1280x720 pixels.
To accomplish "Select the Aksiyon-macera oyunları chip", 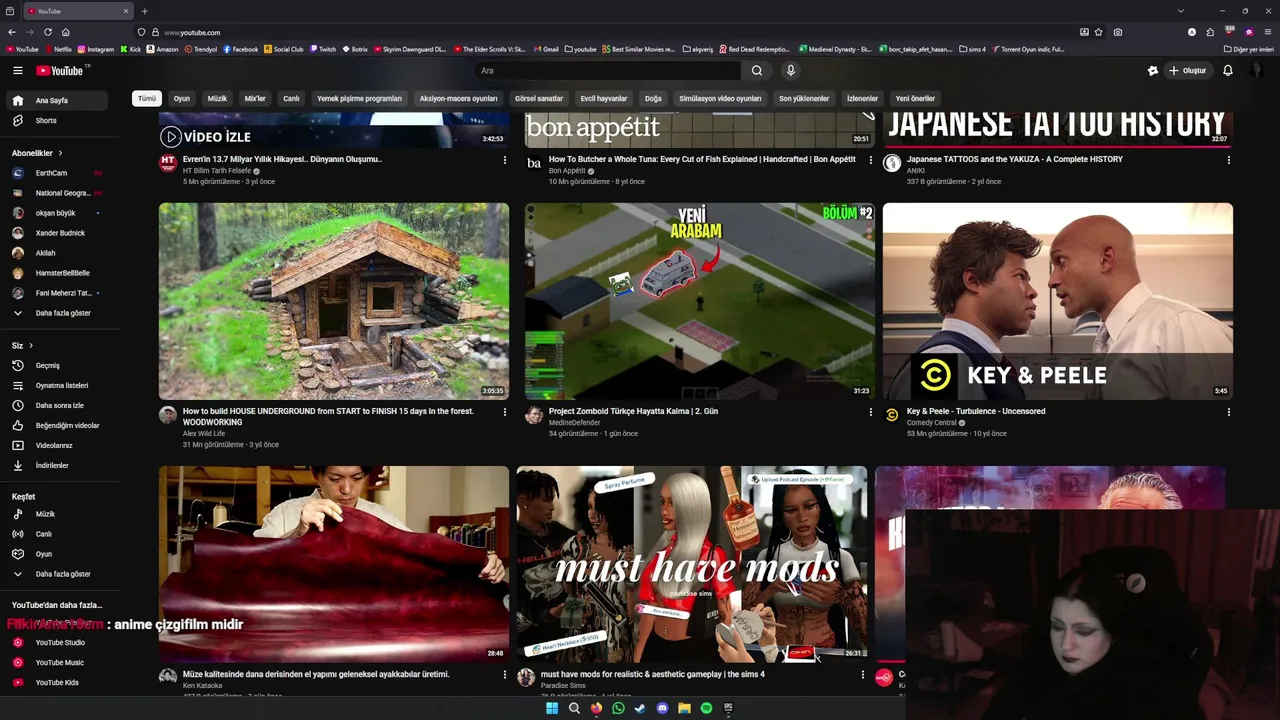I will (458, 99).
